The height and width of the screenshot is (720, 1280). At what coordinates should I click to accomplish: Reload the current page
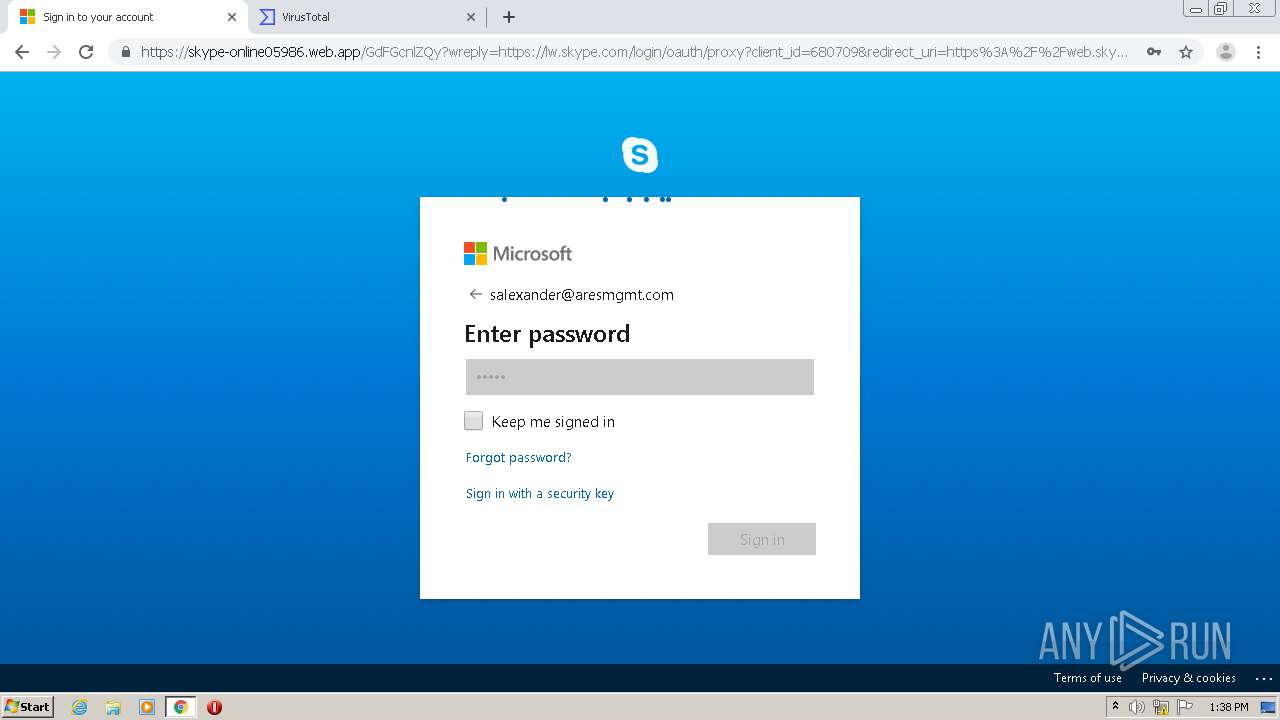(86, 52)
